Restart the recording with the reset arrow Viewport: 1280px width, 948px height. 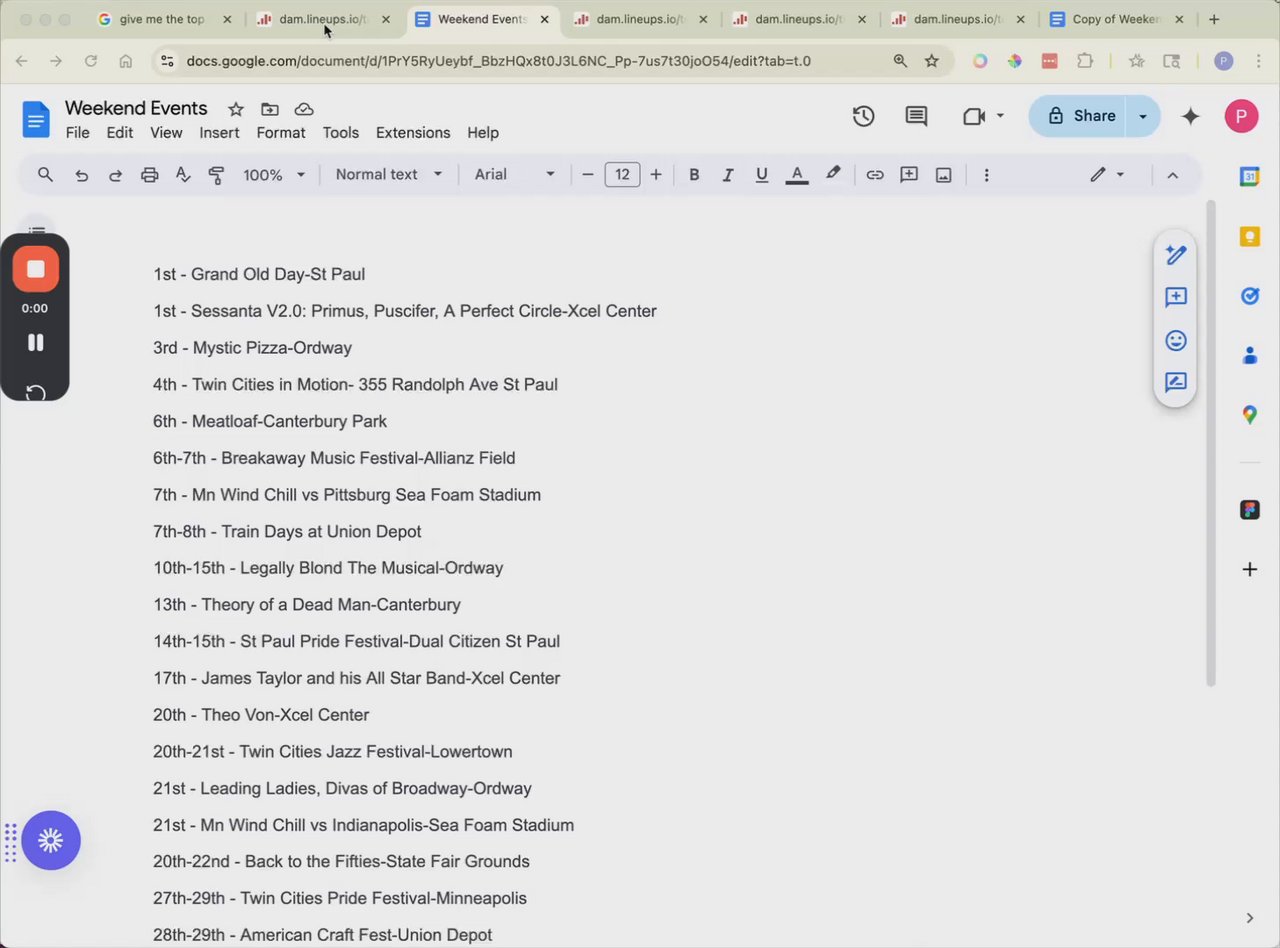tap(36, 391)
